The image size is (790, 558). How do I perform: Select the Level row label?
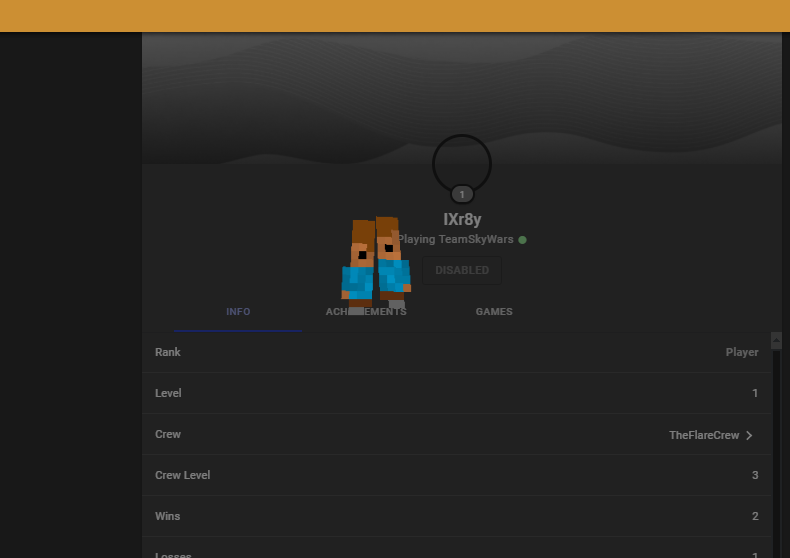point(168,393)
